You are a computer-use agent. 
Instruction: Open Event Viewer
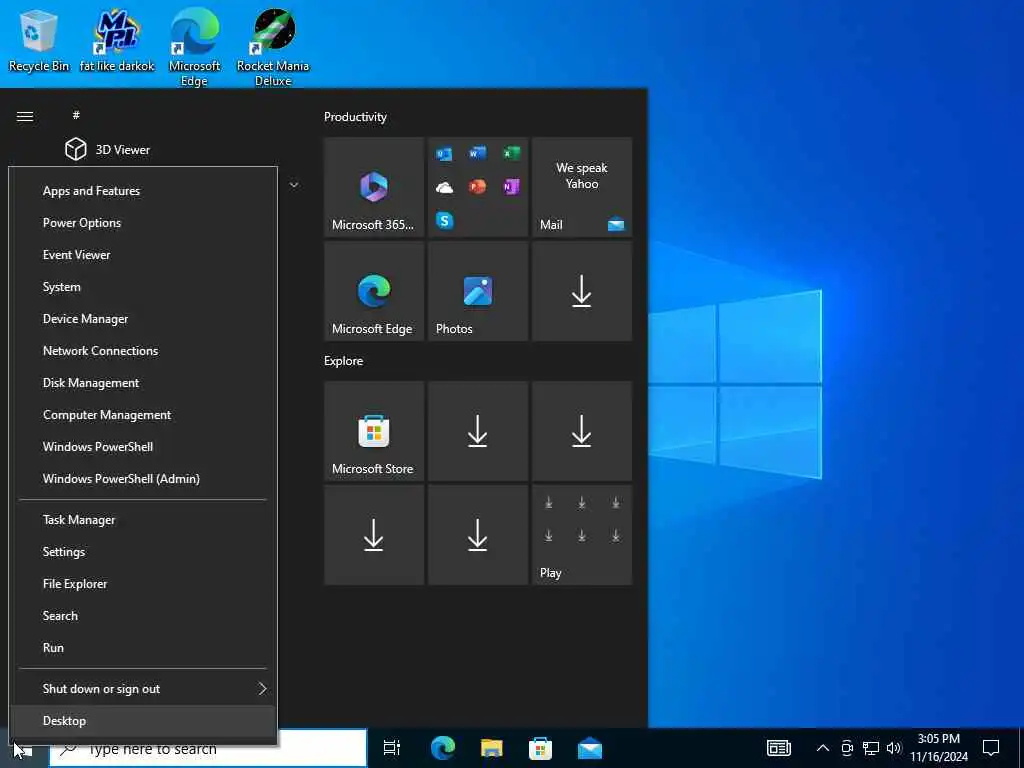click(x=143, y=255)
